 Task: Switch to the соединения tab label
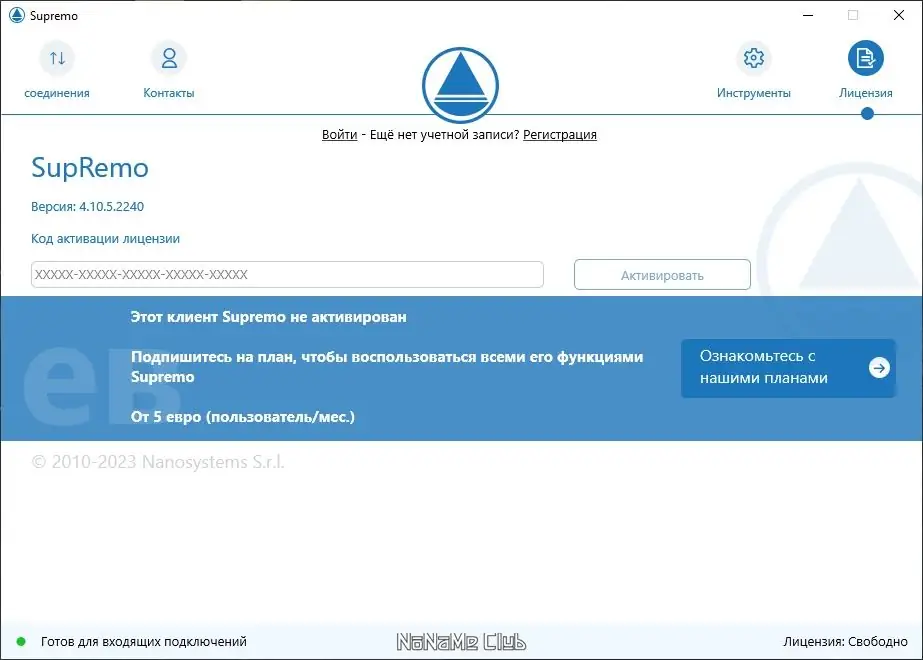pos(57,93)
